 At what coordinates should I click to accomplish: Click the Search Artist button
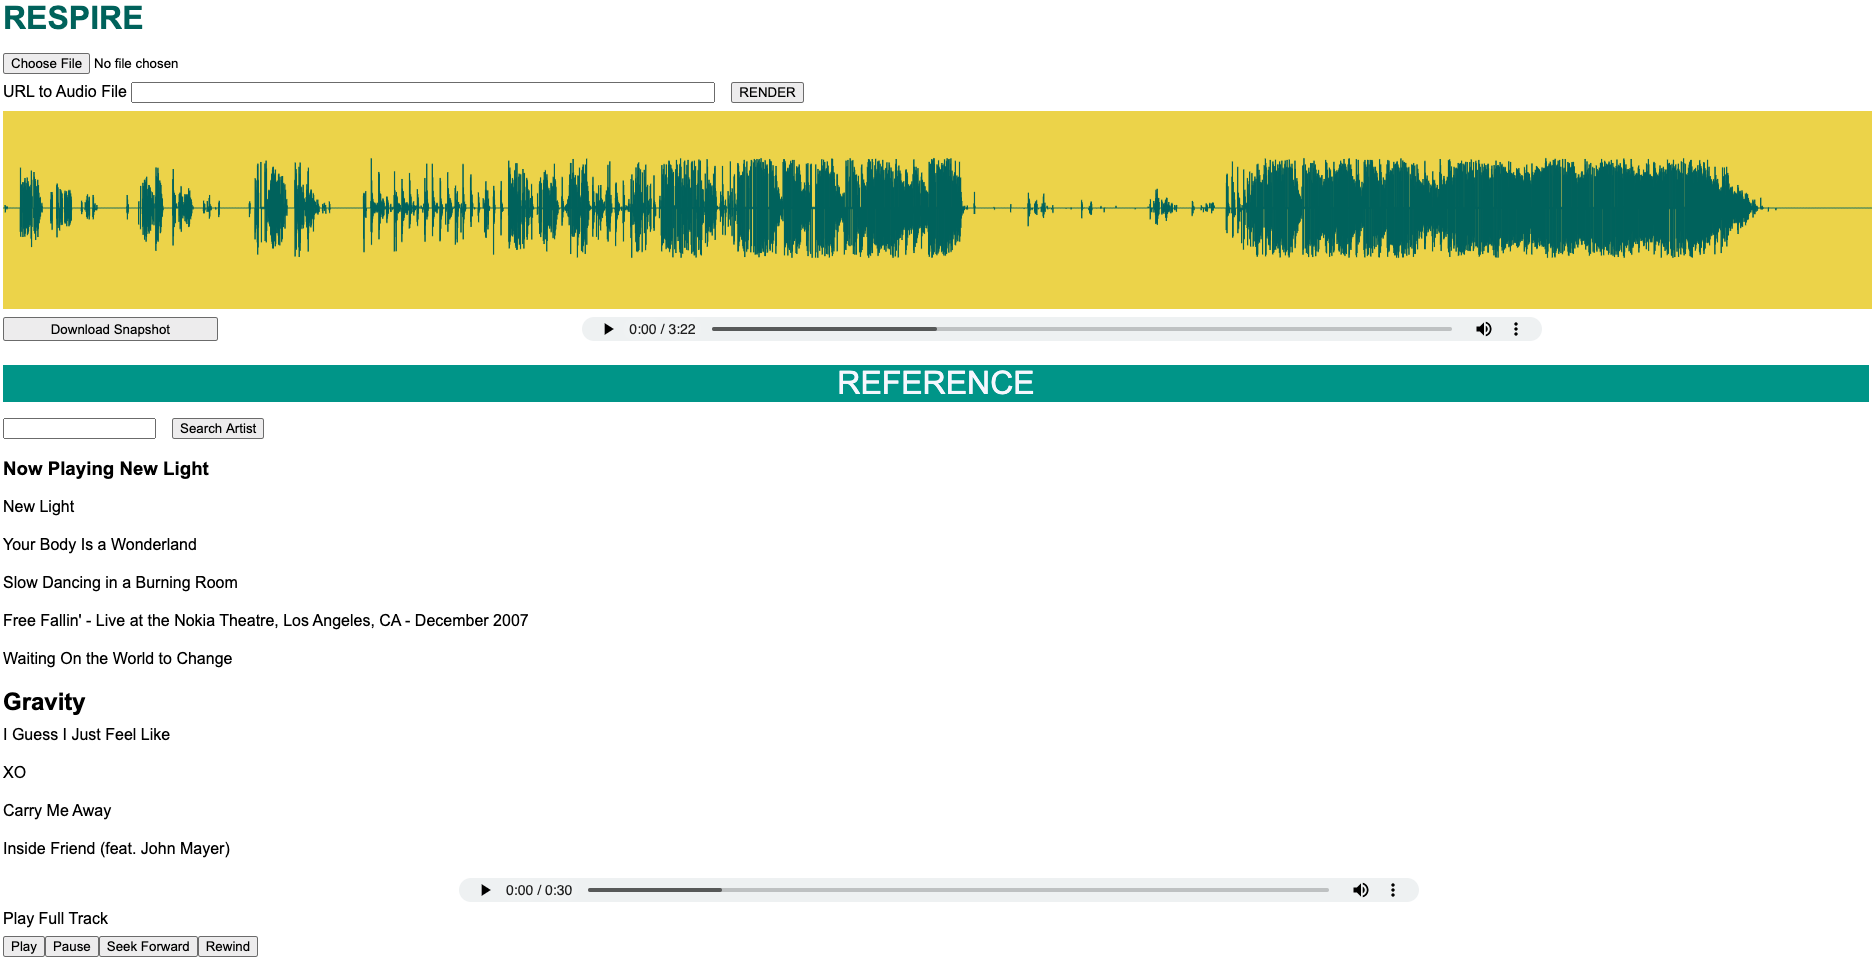tap(218, 428)
